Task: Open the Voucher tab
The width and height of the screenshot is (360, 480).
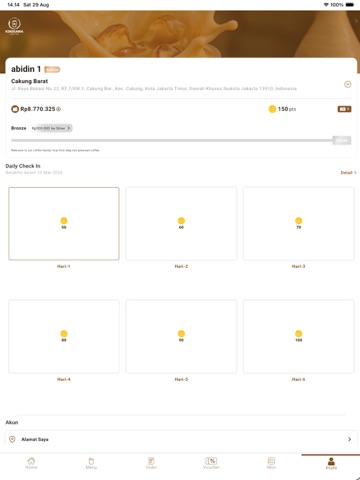Action: click(211, 463)
